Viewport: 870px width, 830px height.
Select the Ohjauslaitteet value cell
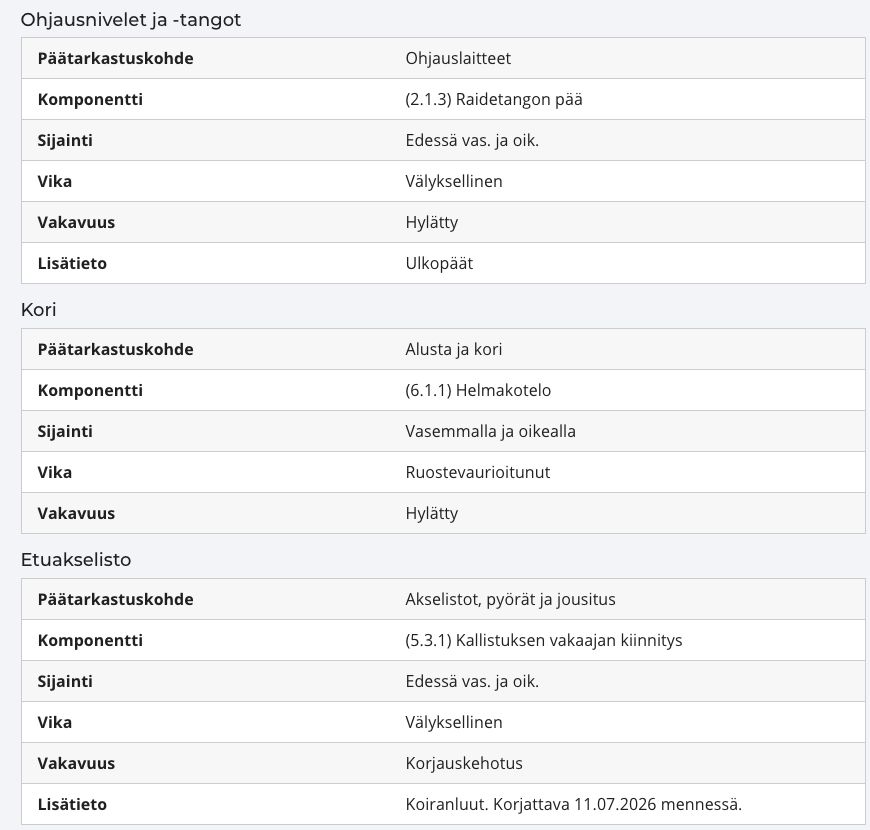pyautogui.click(x=458, y=58)
